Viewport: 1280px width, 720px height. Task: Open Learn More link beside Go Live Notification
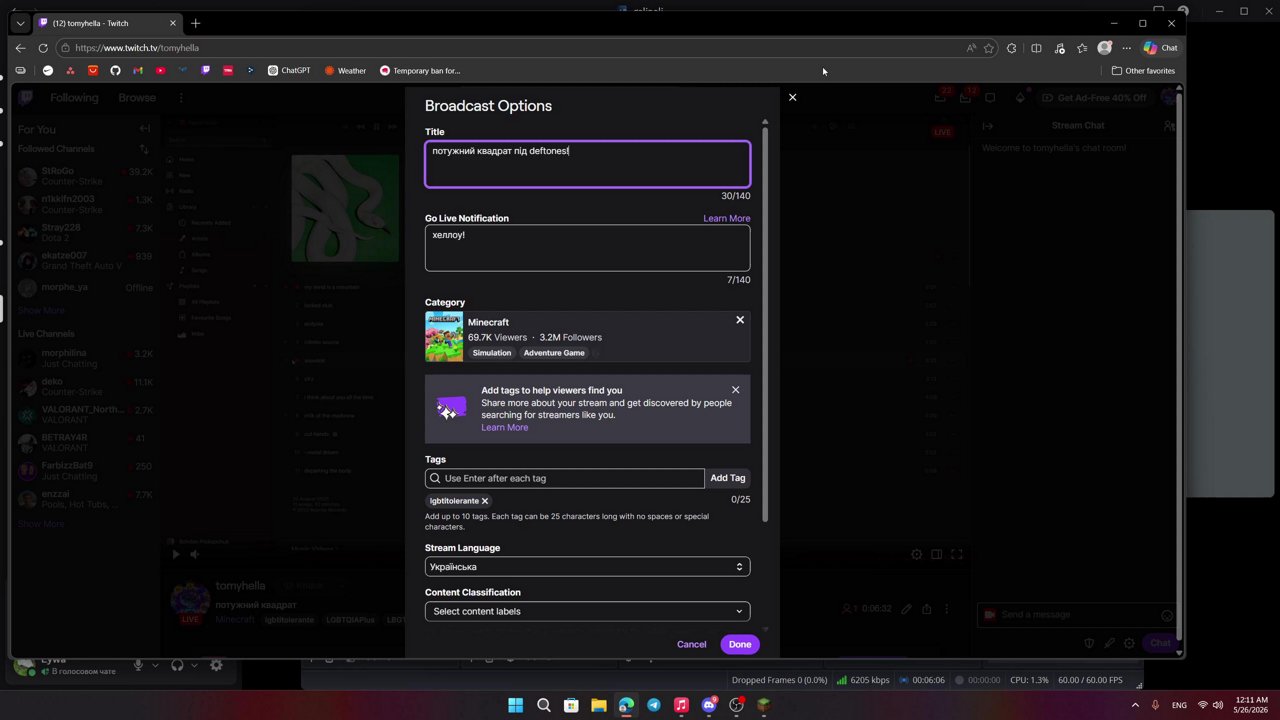[x=726, y=218]
